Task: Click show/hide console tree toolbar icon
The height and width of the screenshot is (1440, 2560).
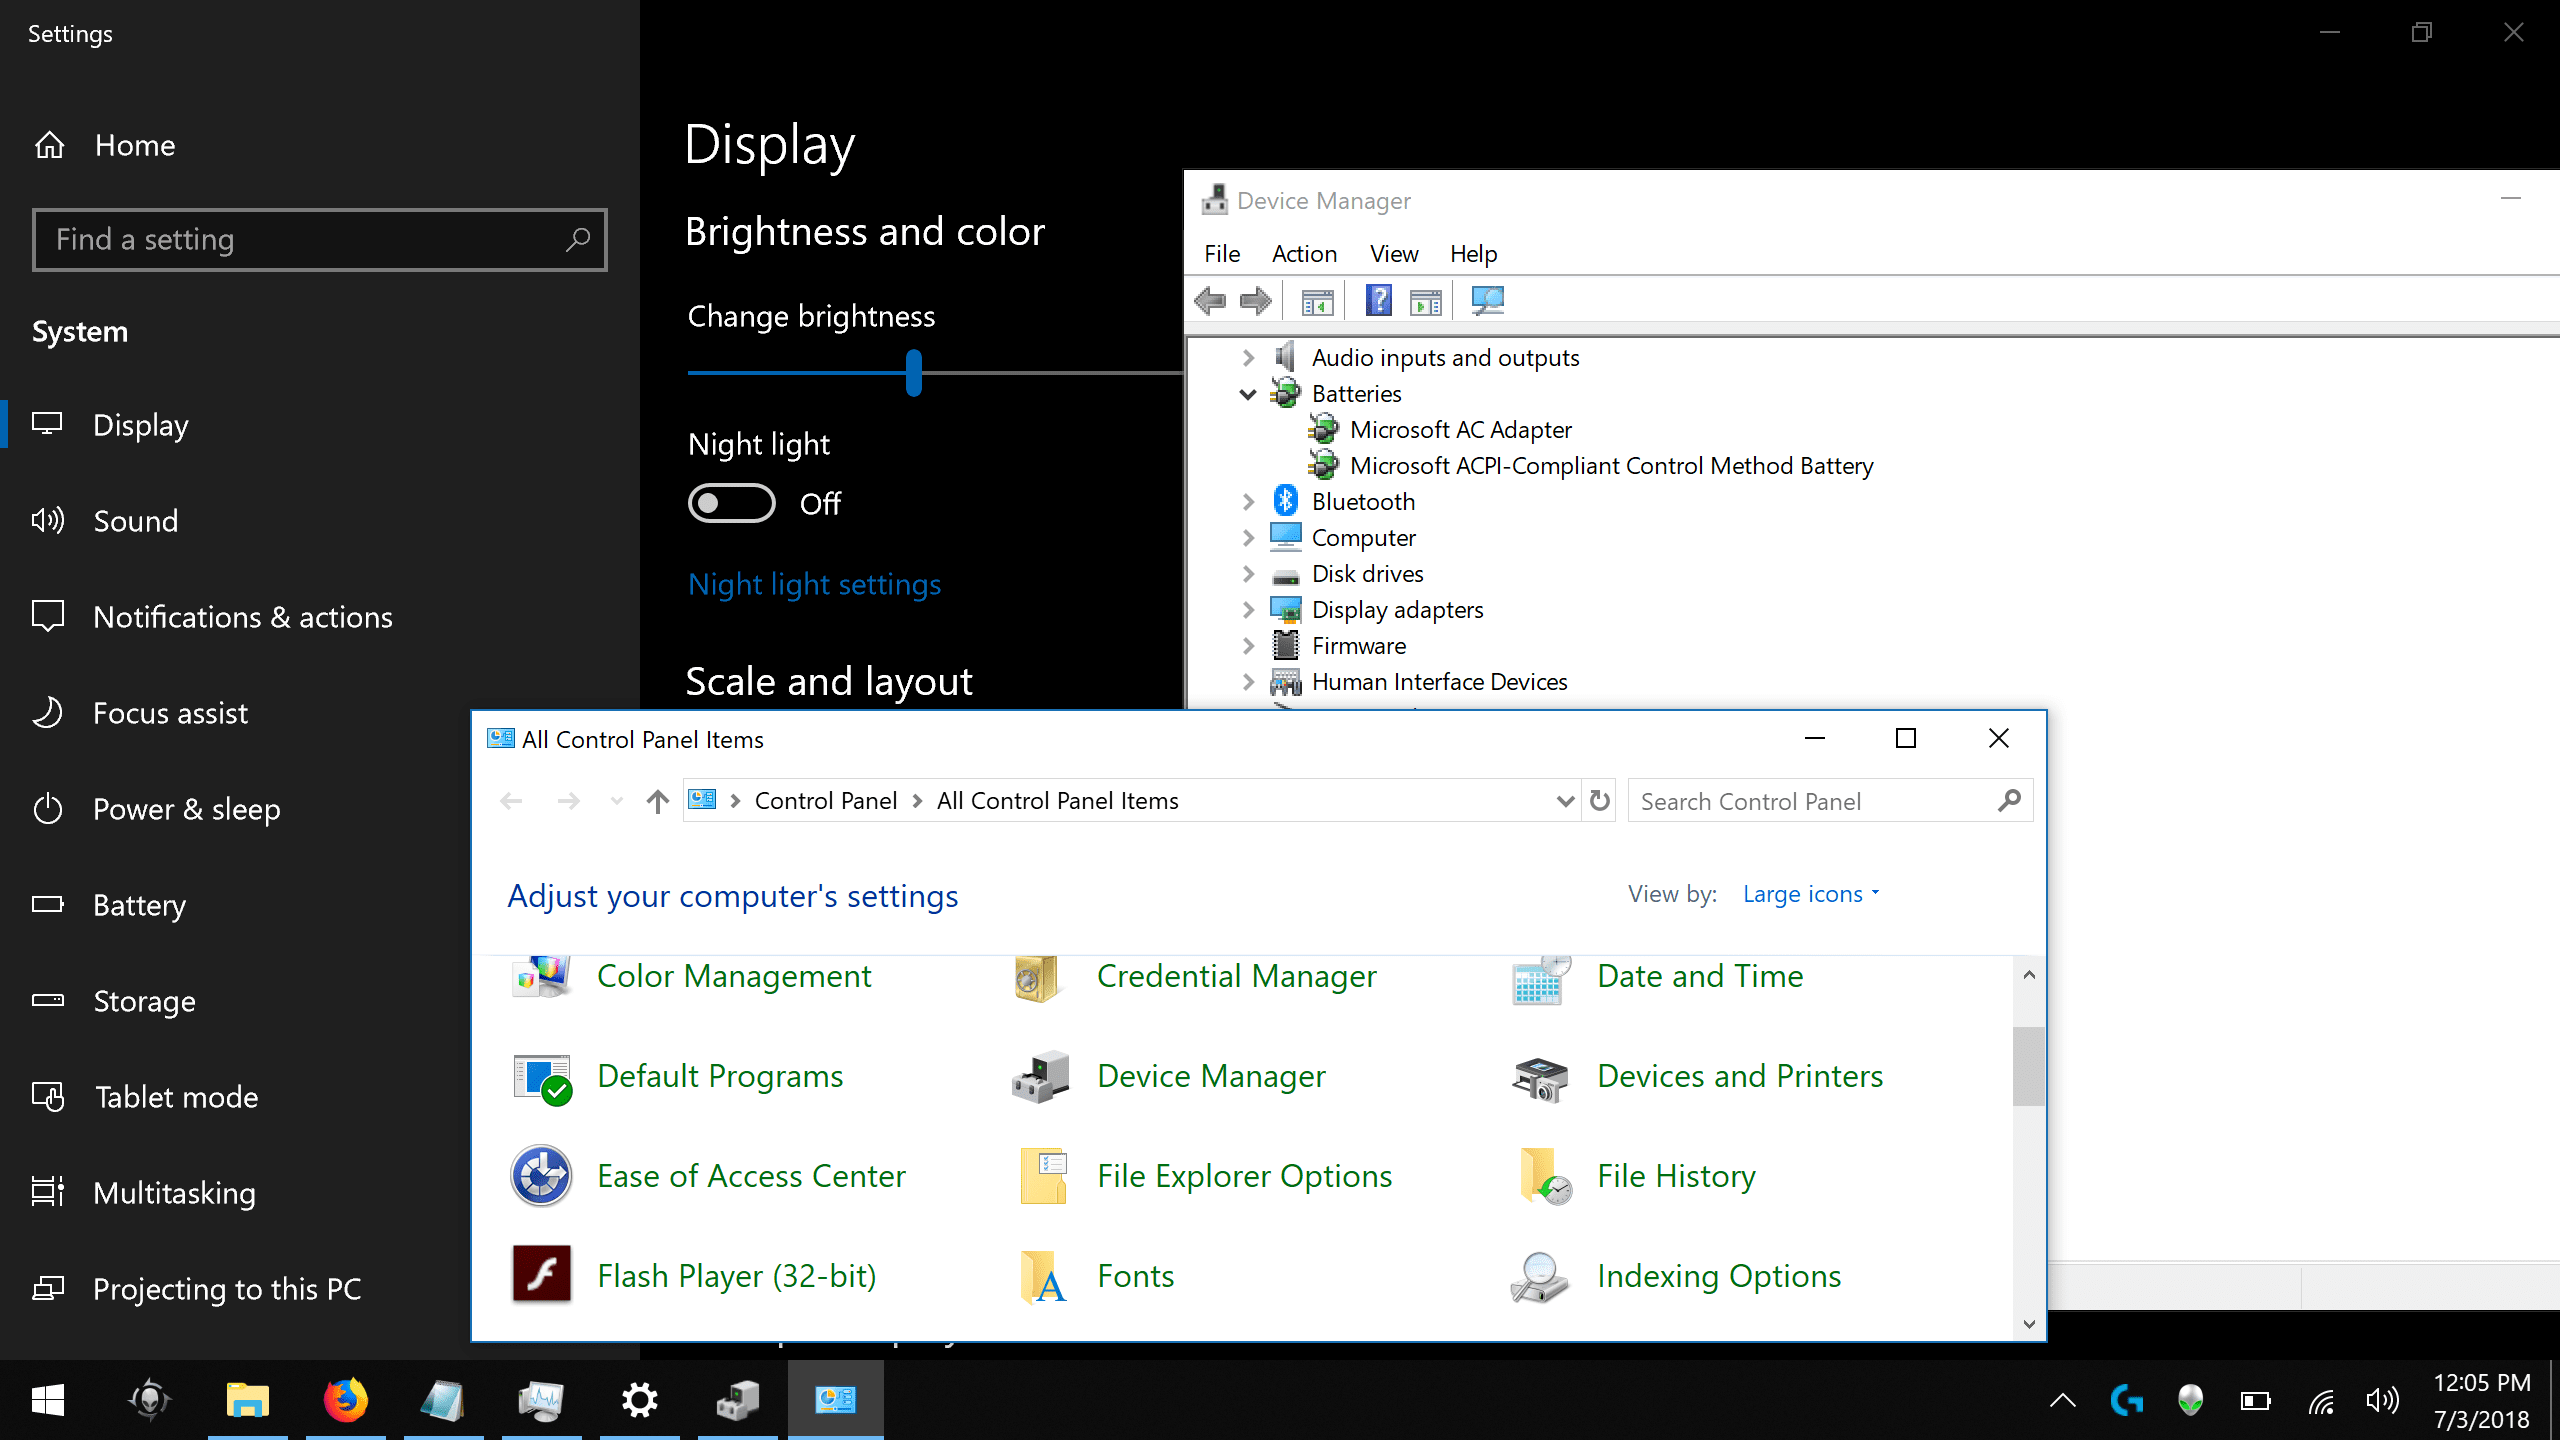Action: (x=1317, y=301)
